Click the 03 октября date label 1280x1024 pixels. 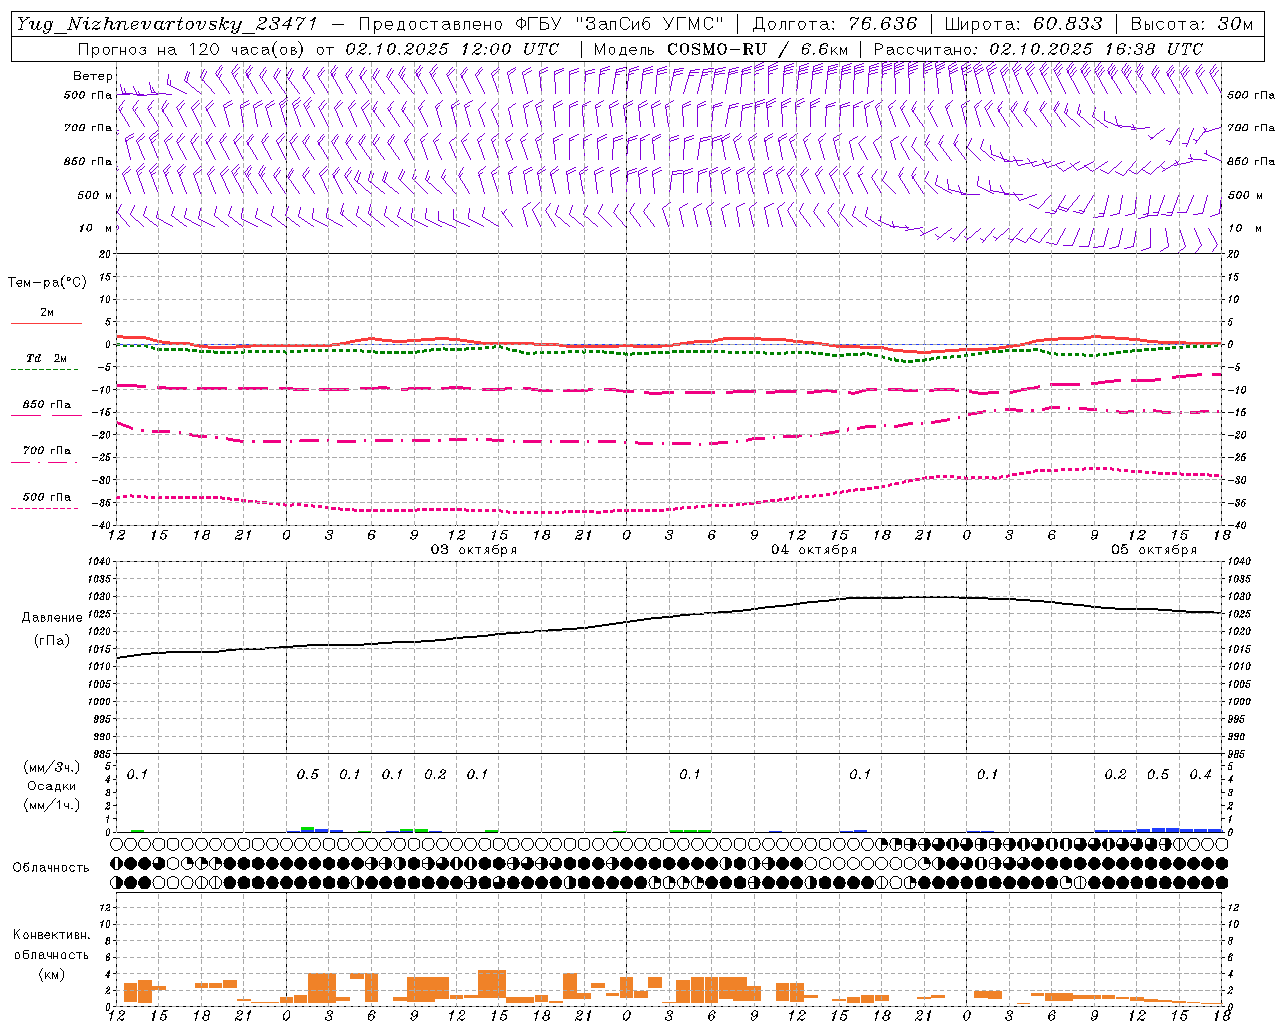(x=474, y=550)
